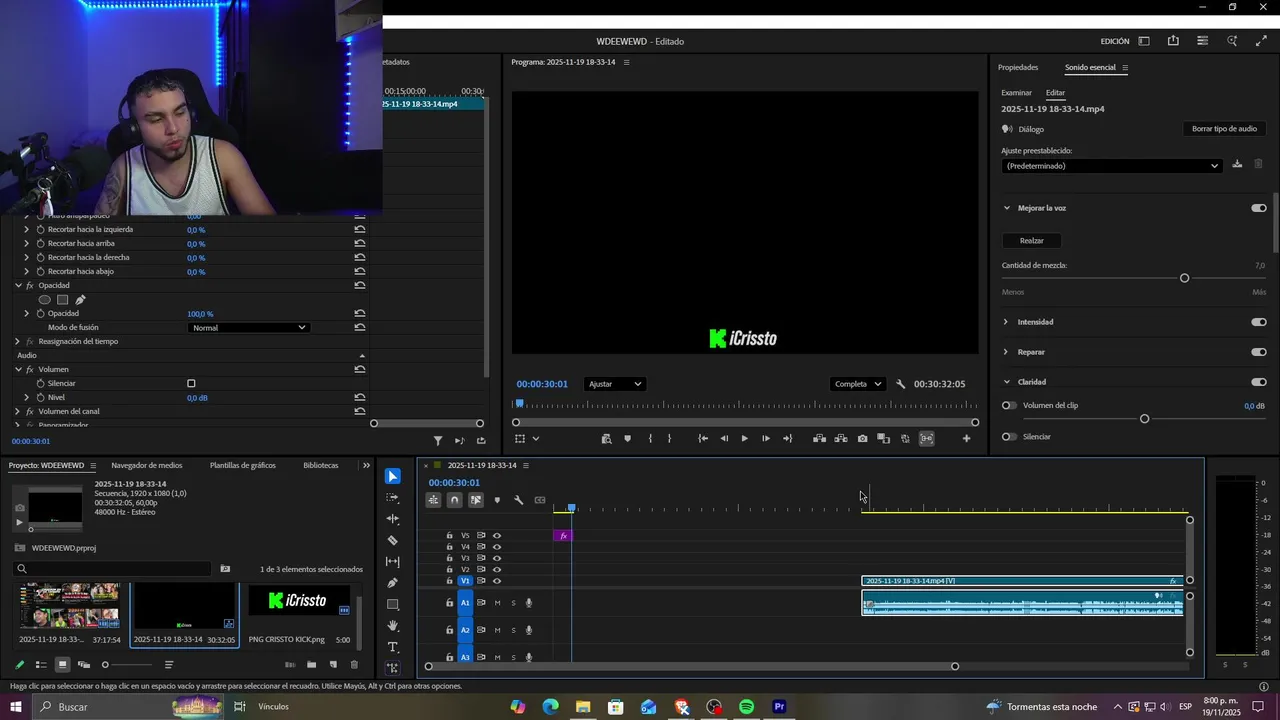Switch to Bibliotecas tab
The height and width of the screenshot is (720, 1280).
click(321, 465)
